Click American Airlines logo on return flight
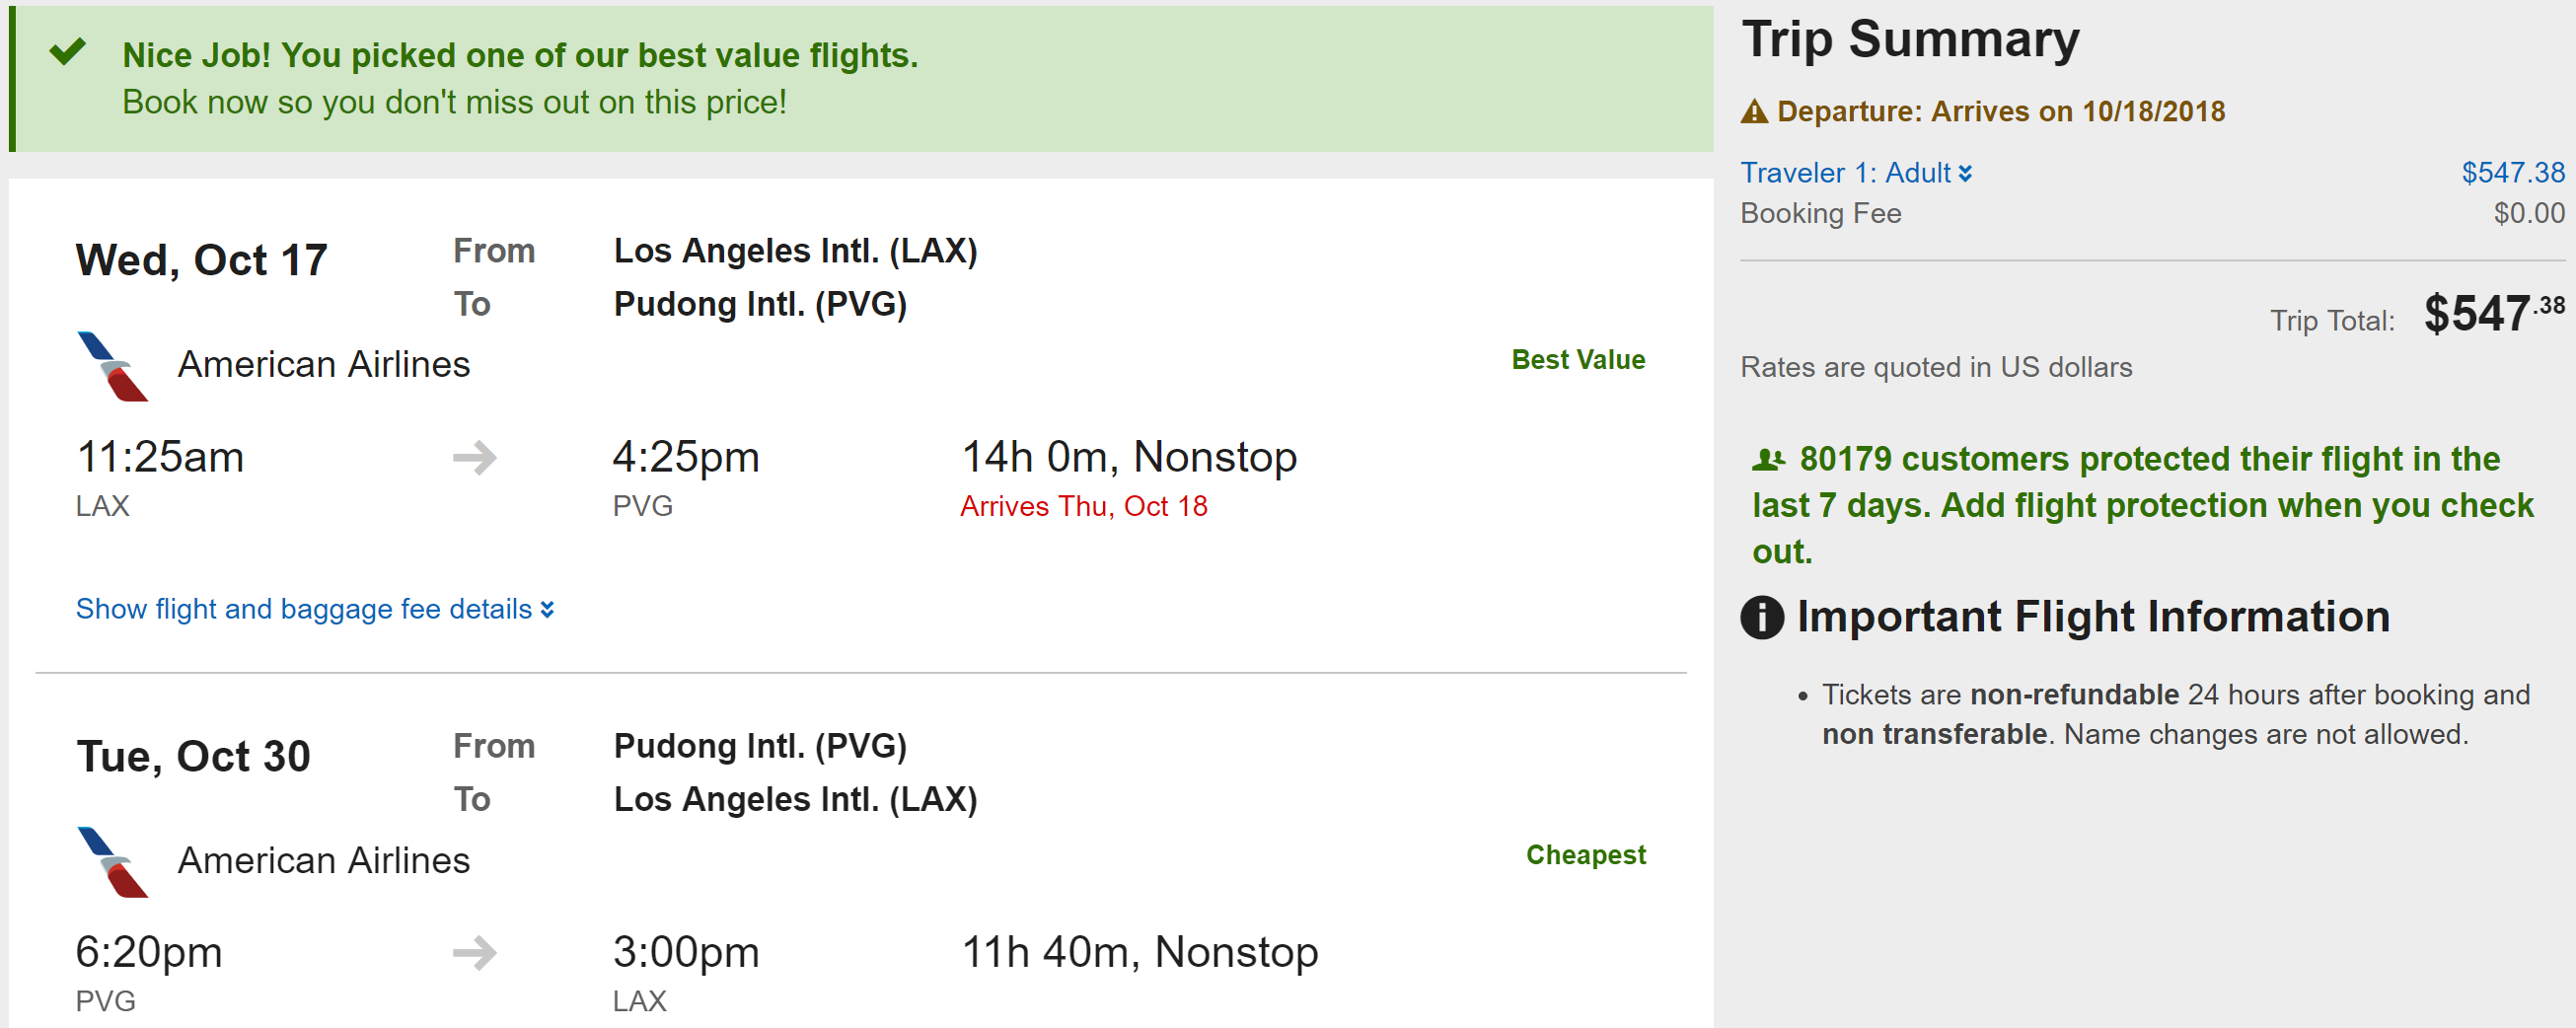Screen dimensions: 2576x1028 click(112, 861)
